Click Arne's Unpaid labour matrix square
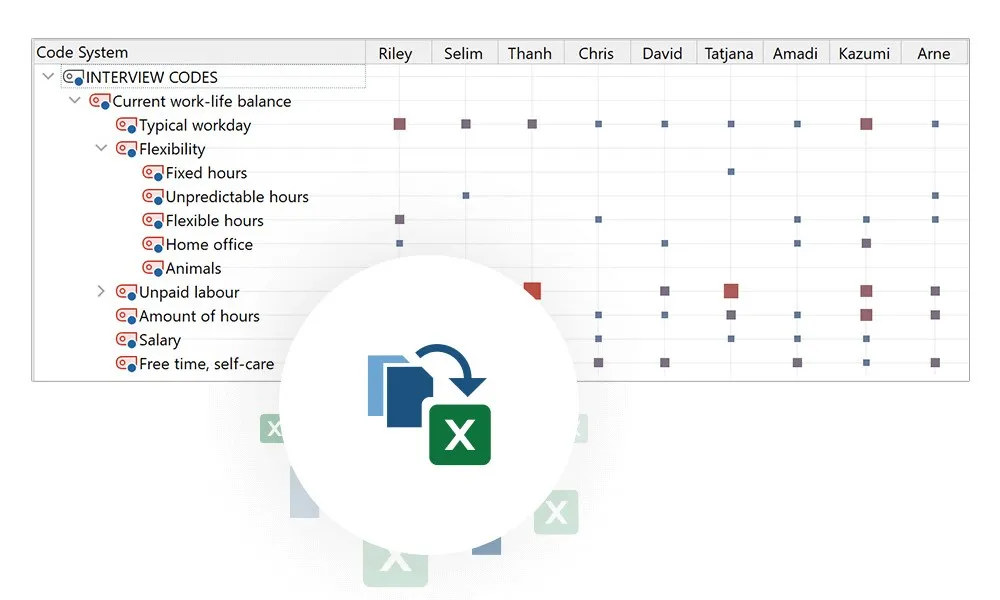The height and width of the screenshot is (600, 1000). [x=935, y=291]
